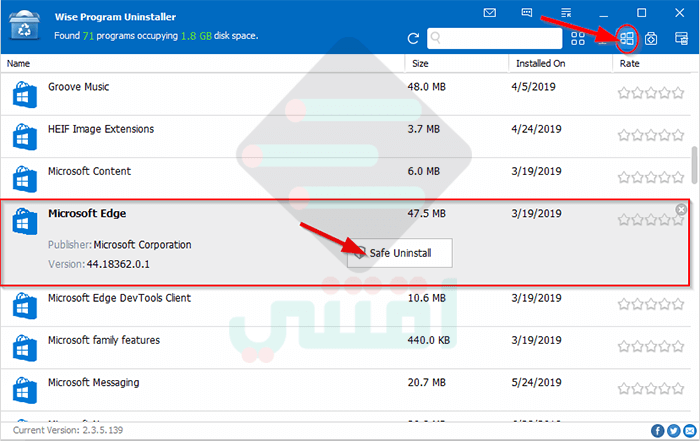This screenshot has width=700, height=441.
Task: Click the 48.0 MB size value
Action: click(426, 87)
